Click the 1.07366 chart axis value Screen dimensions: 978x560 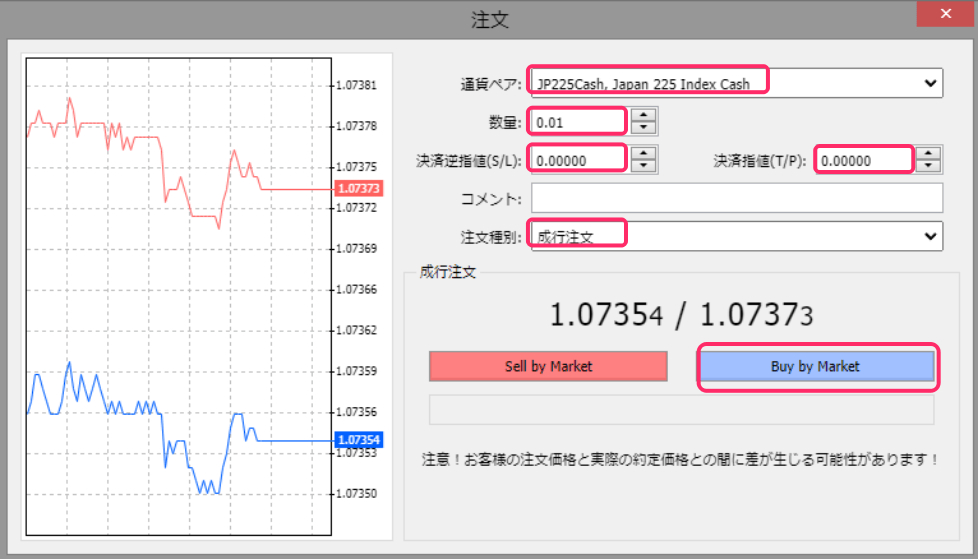(357, 289)
